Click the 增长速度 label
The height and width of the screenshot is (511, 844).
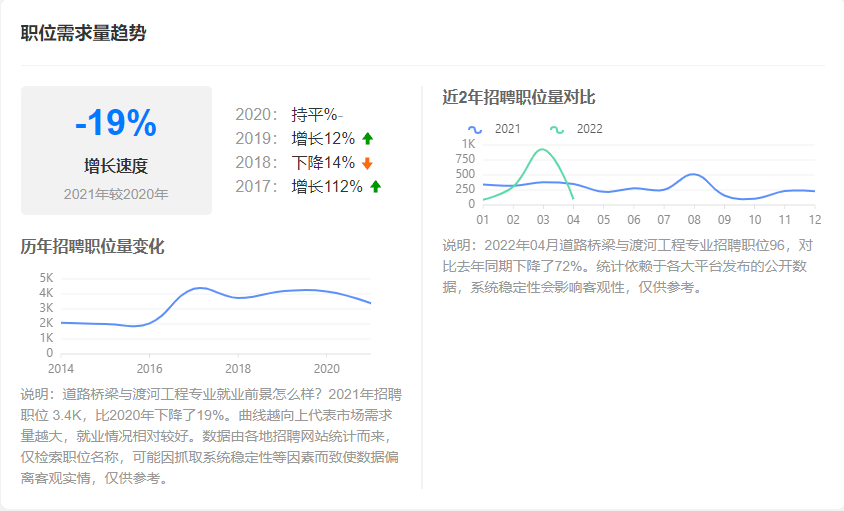[116, 166]
